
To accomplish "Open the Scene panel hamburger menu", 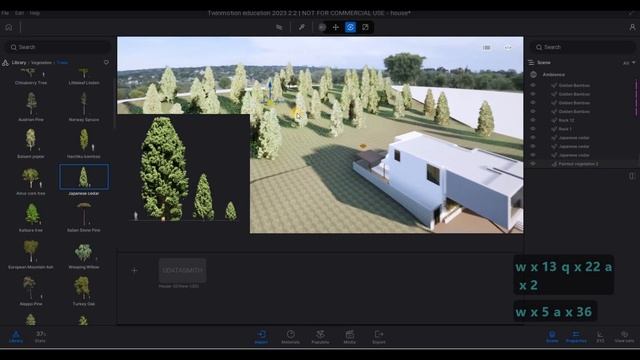I will 531,62.
